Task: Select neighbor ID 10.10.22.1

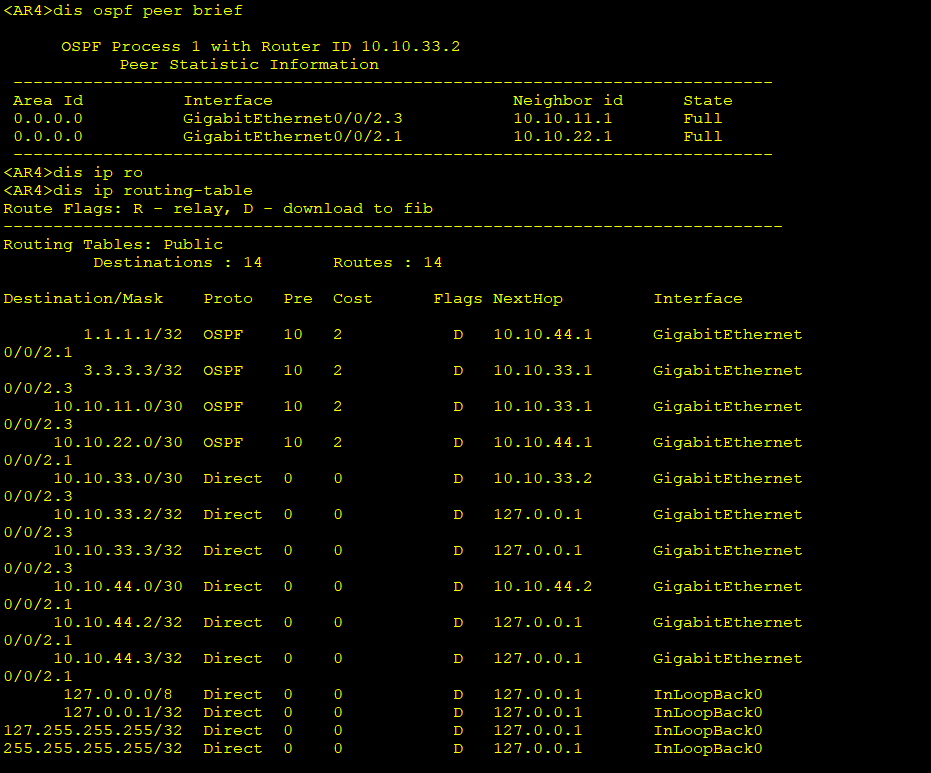Action: (562, 137)
